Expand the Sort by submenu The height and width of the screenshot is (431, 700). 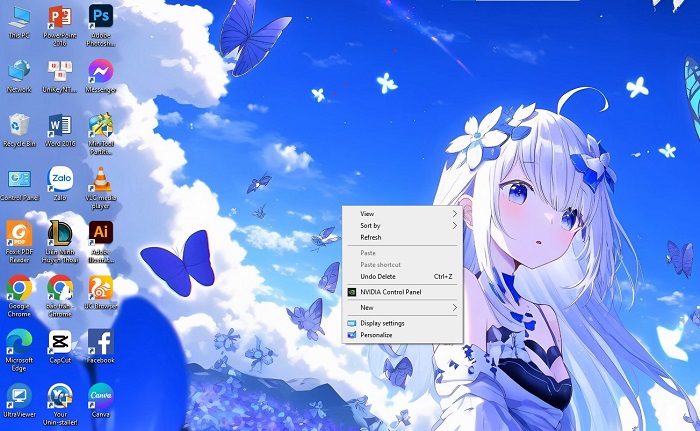click(x=403, y=226)
